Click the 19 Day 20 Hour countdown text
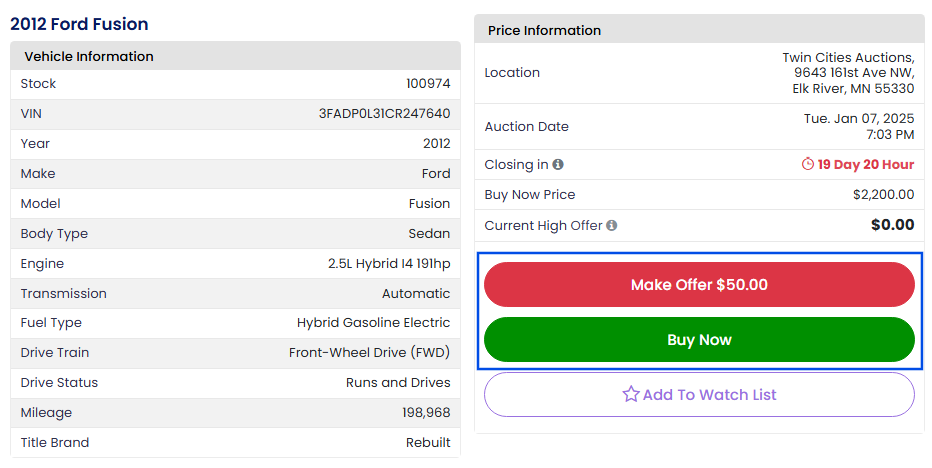 pos(865,165)
